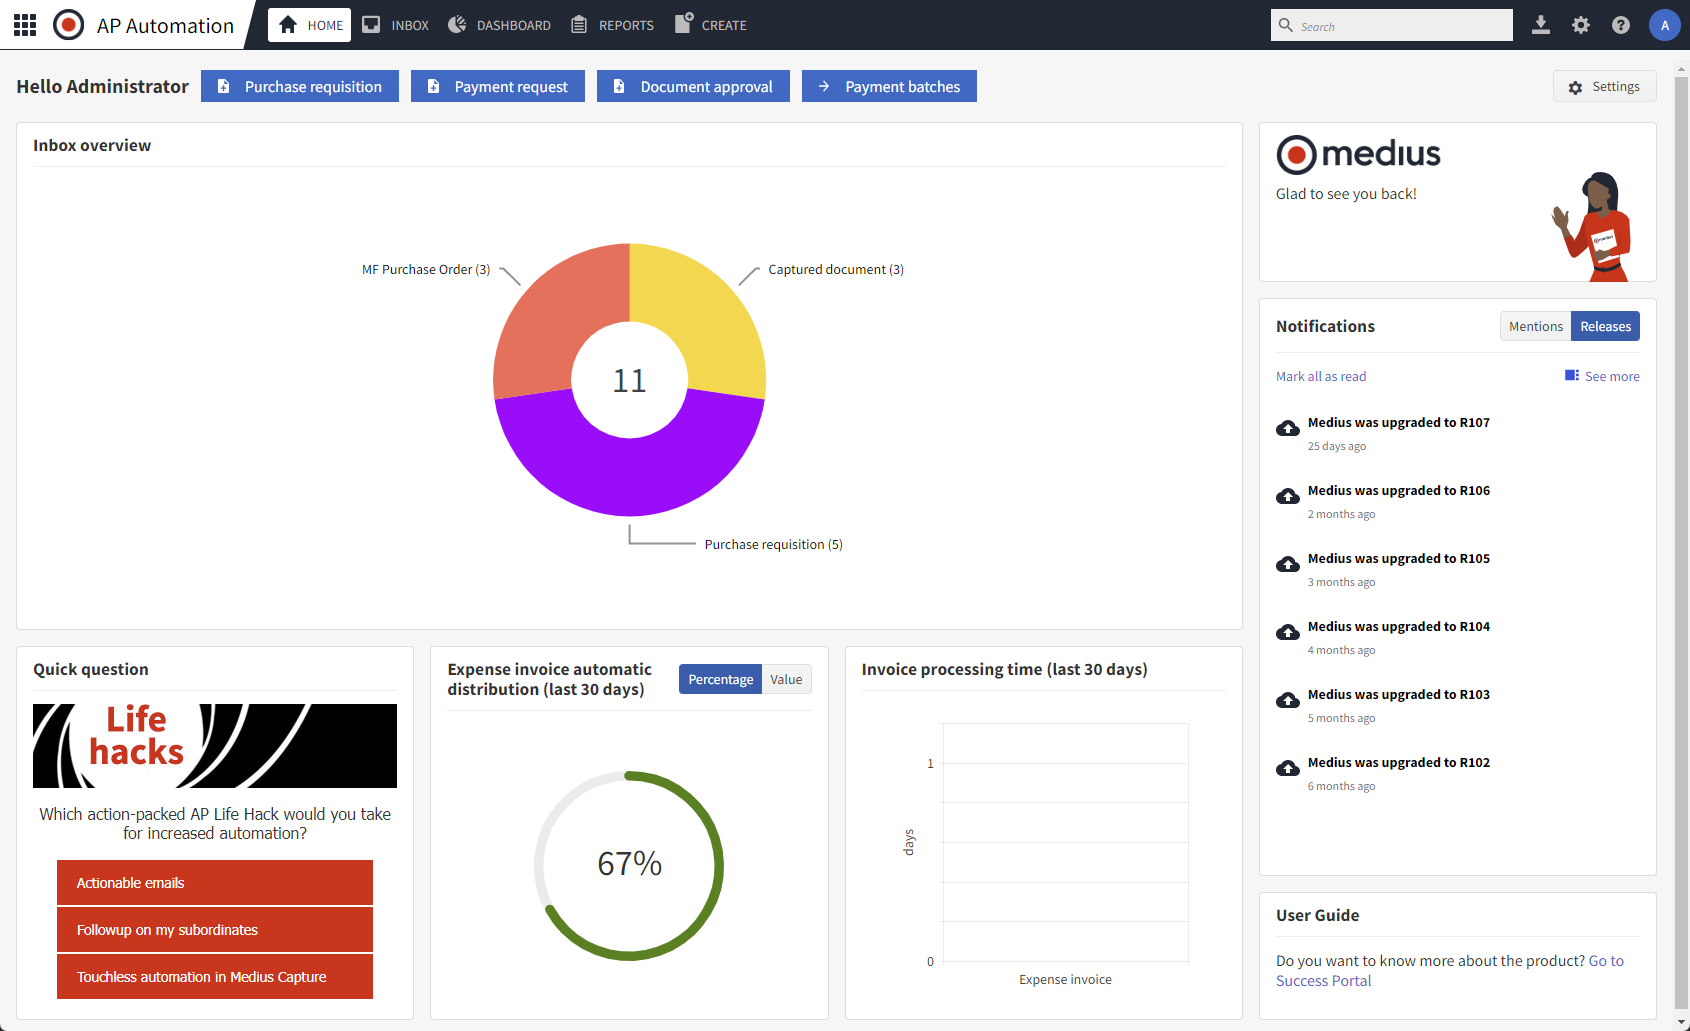Screen dimensions: 1690x1031
Task: Click the Medius AP Automation logo
Action: click(69, 25)
